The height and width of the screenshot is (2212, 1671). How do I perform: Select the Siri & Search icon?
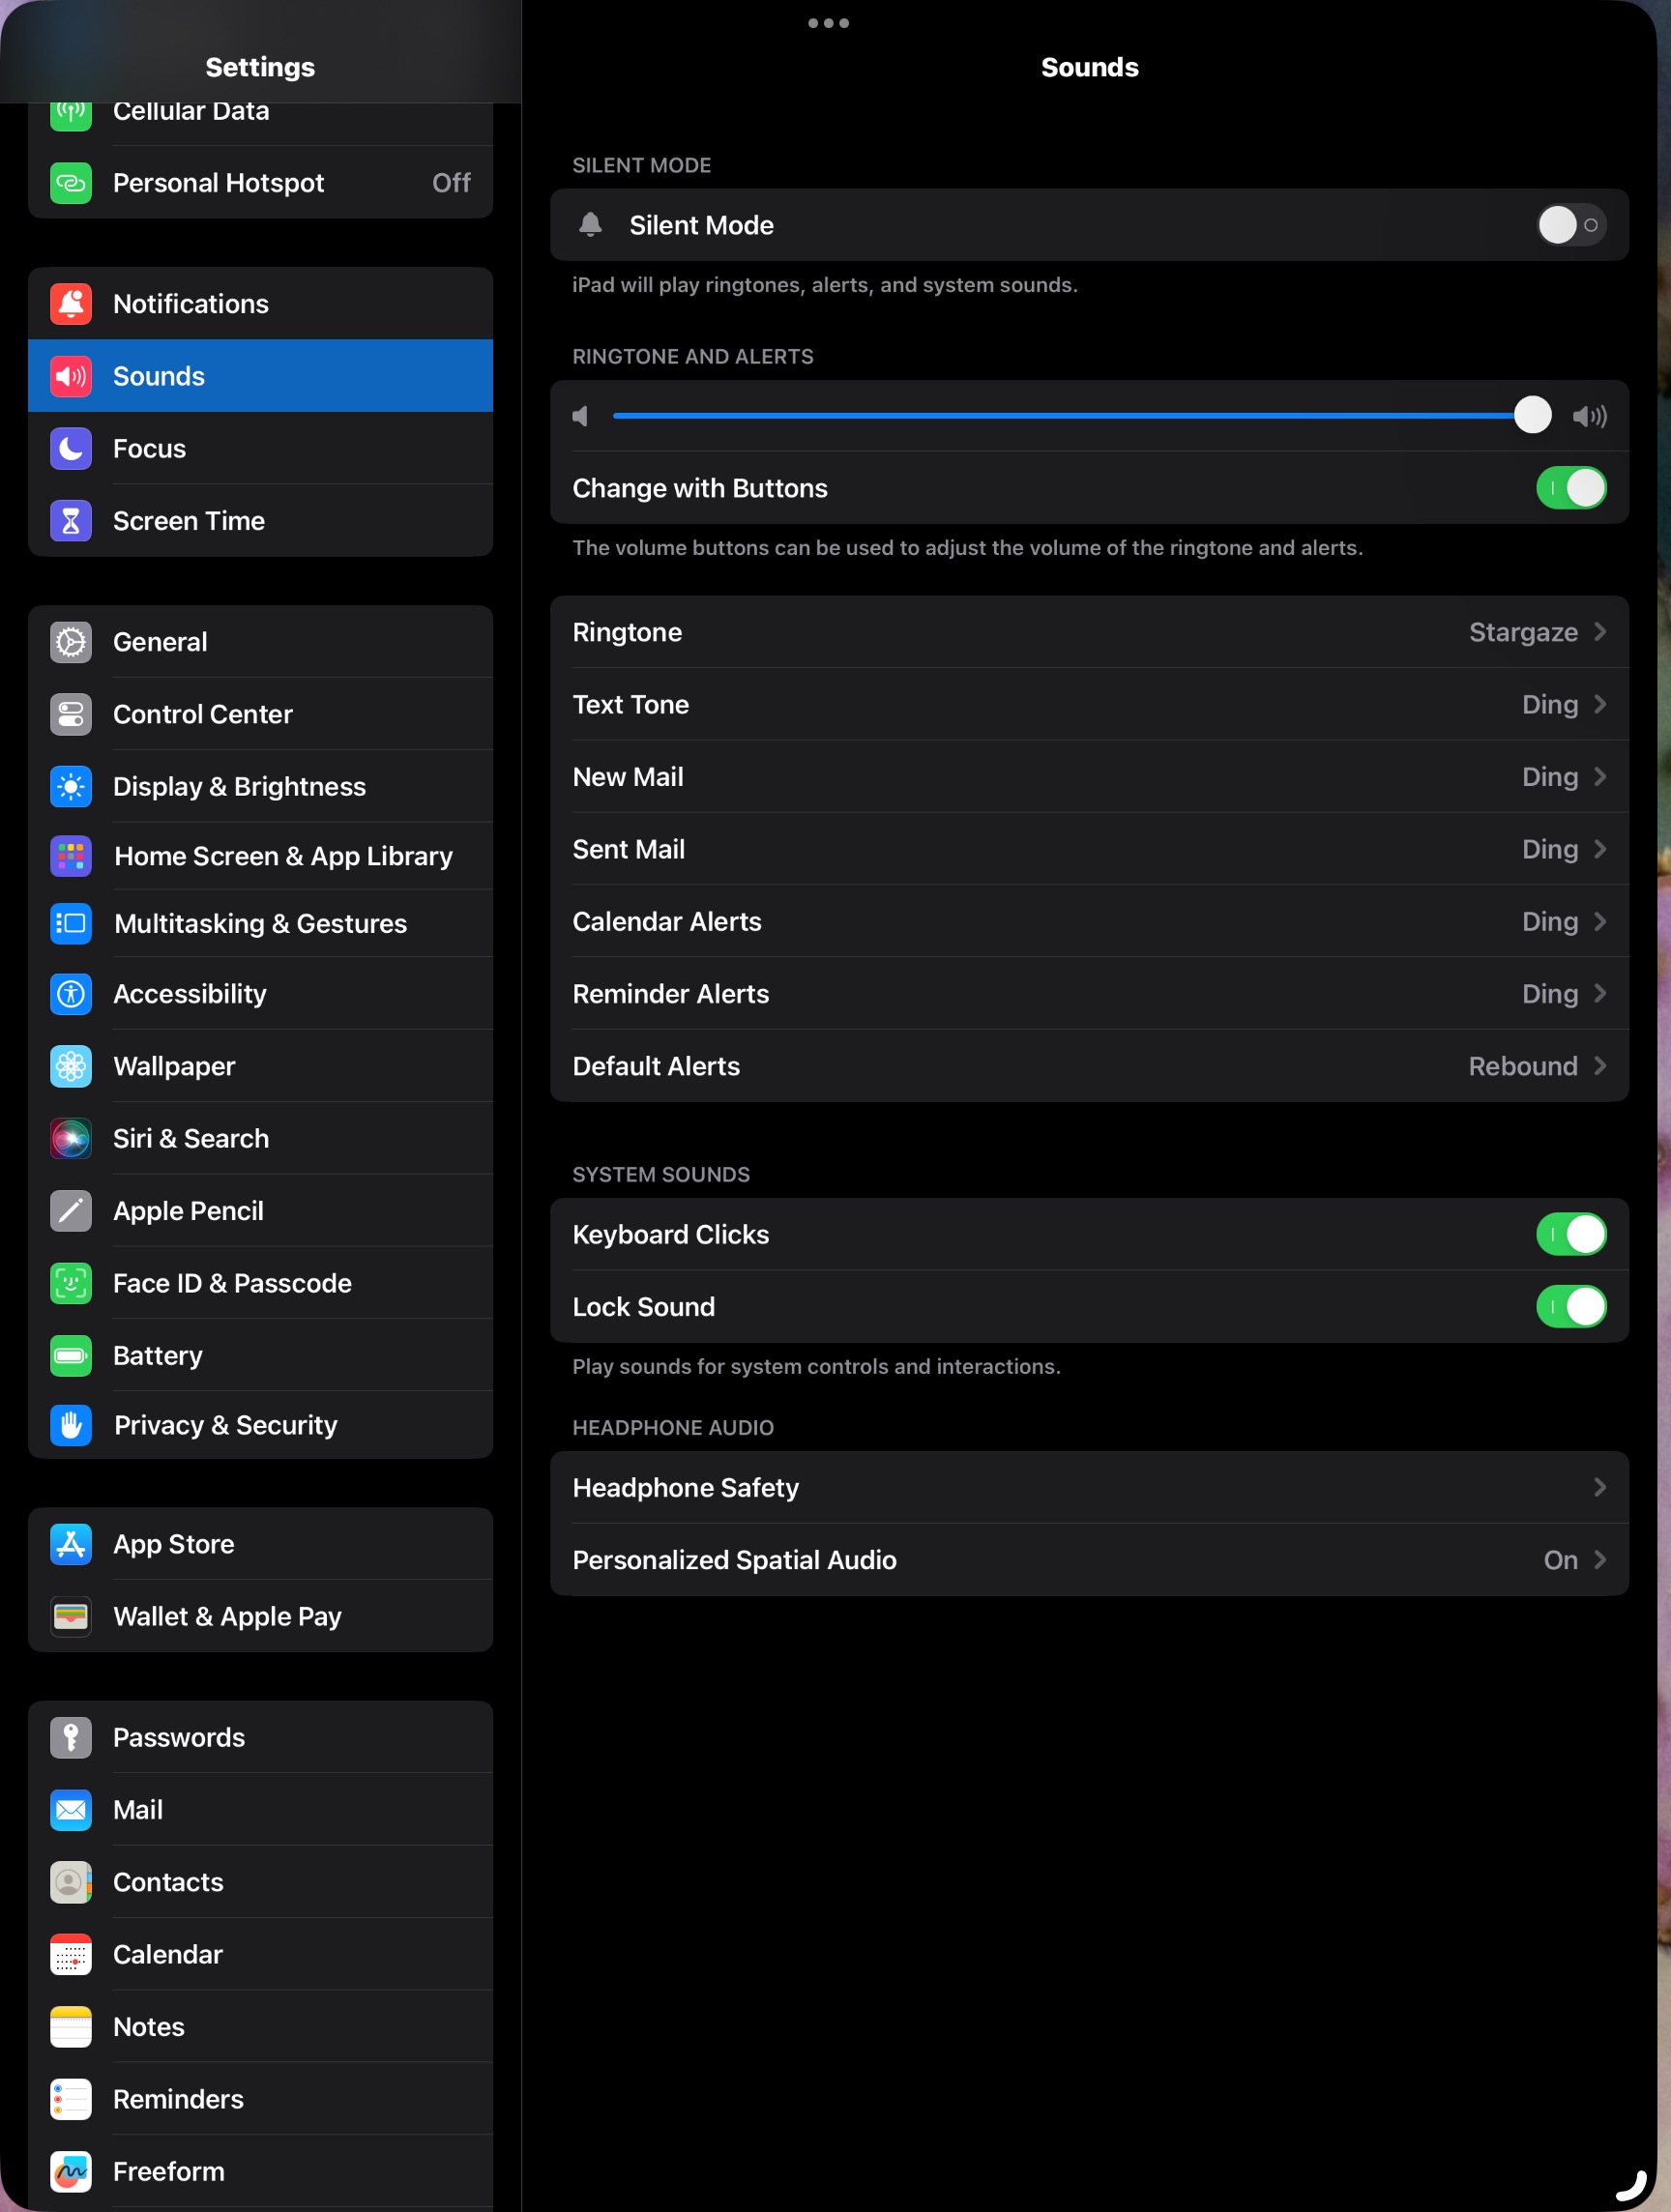70,1138
